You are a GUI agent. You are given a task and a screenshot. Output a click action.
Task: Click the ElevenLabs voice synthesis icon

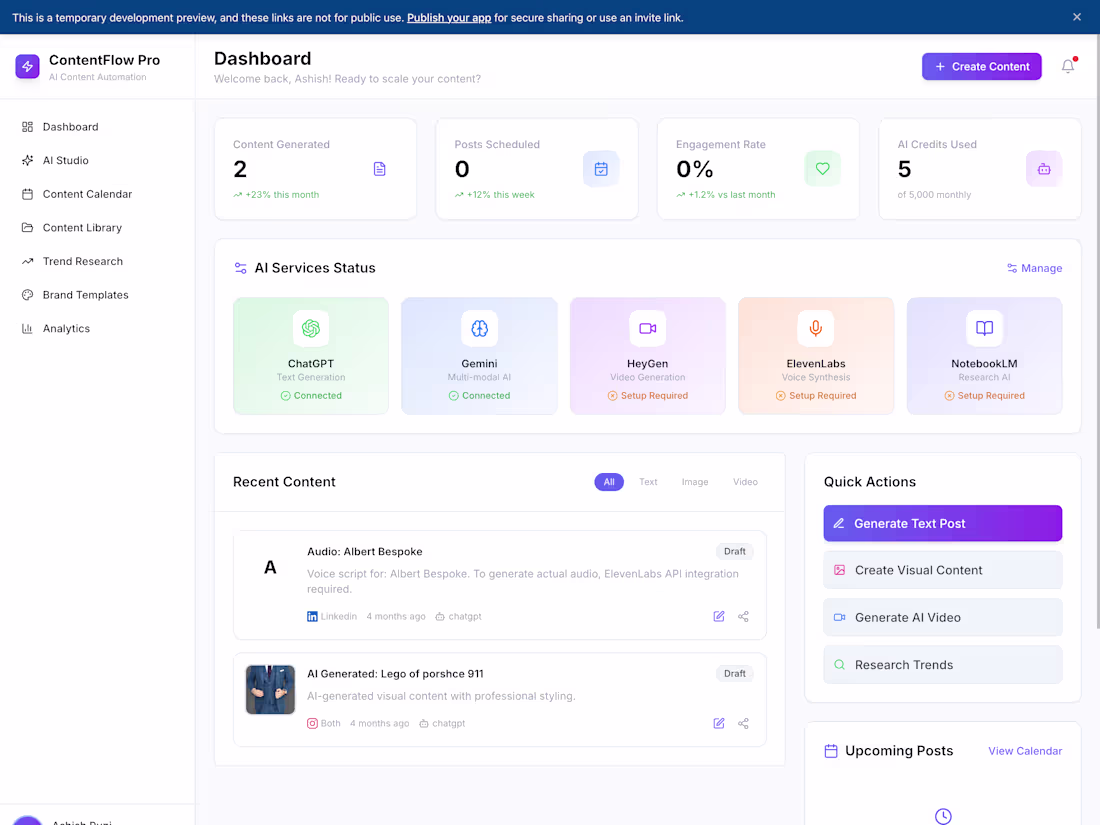[815, 328]
